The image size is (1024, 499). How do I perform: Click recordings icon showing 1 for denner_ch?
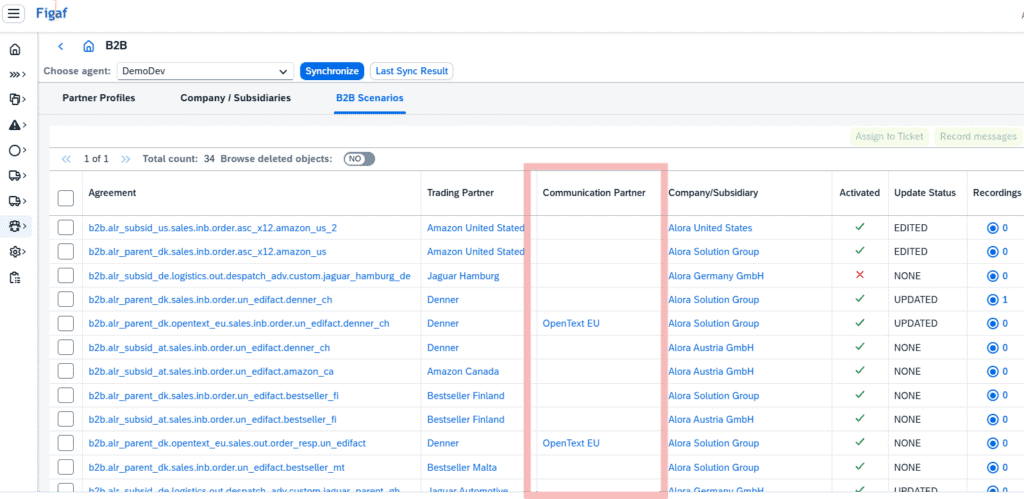[x=993, y=300]
